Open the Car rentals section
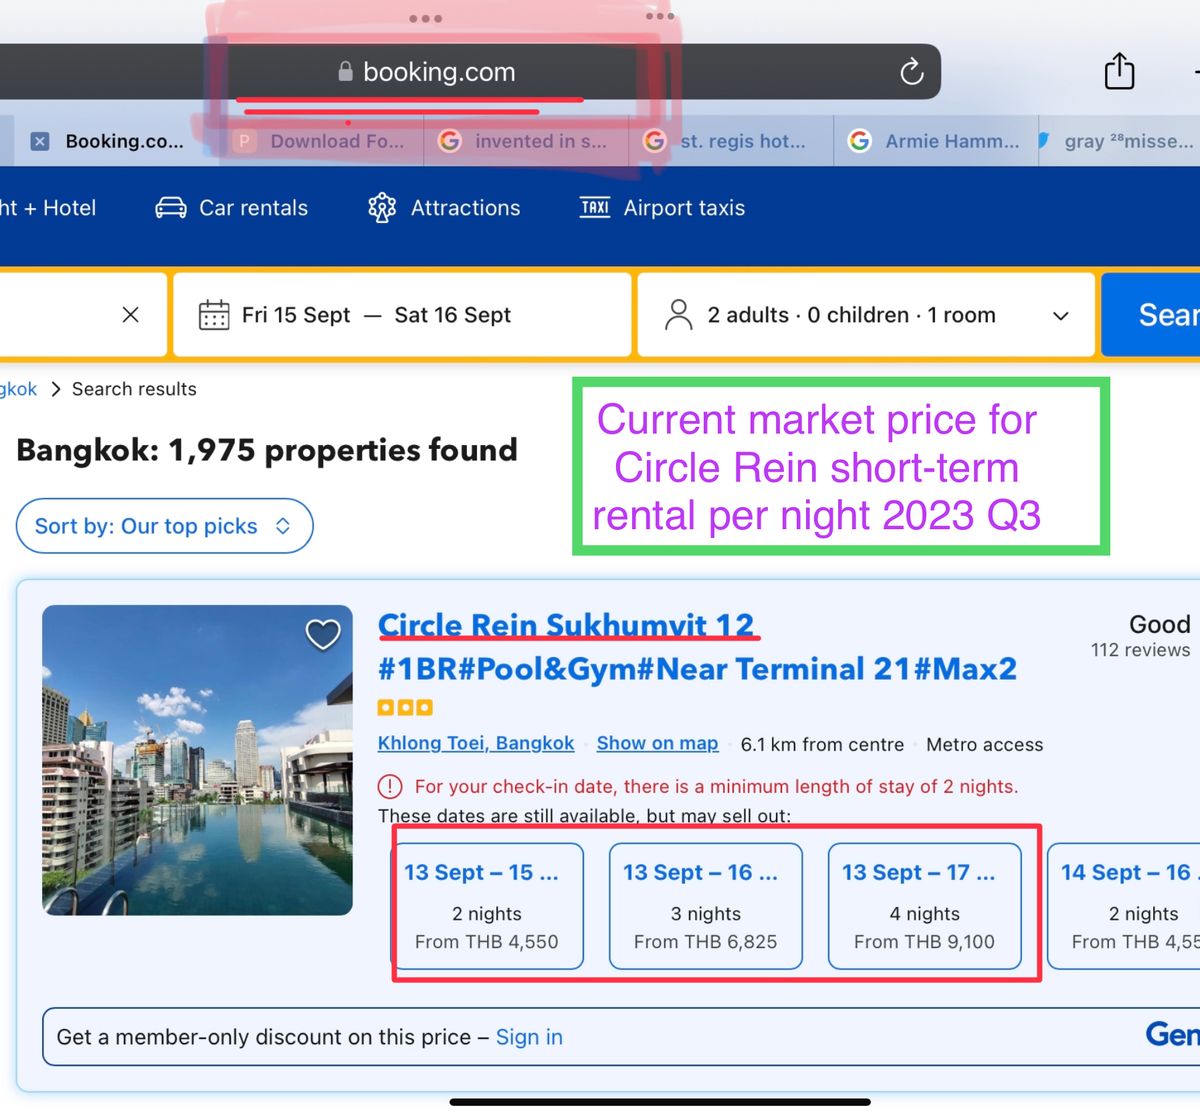Screen dimensions: 1200x1116 pos(232,208)
